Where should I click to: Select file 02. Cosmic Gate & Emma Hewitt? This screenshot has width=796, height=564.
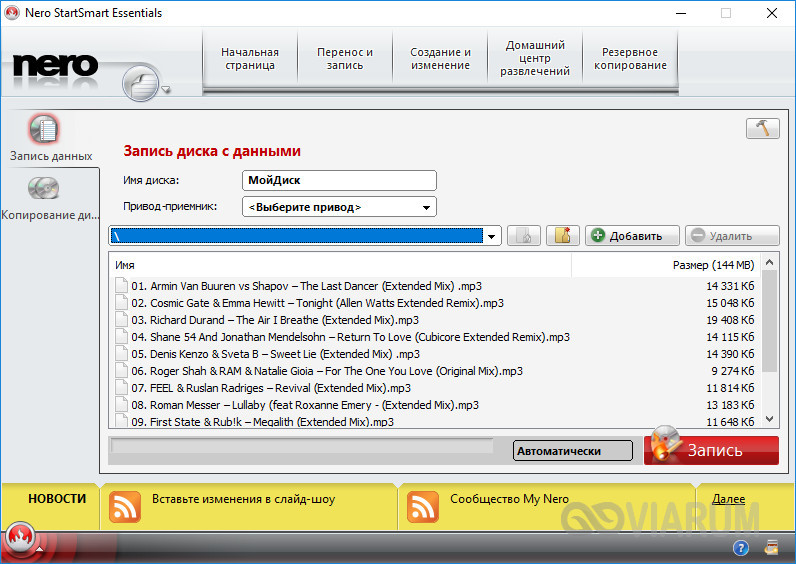(317, 303)
